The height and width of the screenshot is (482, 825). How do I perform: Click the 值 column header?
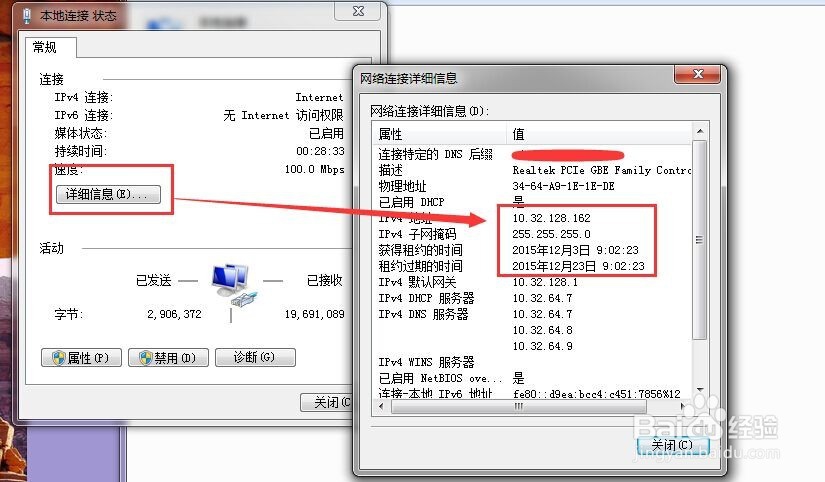[x=598, y=134]
